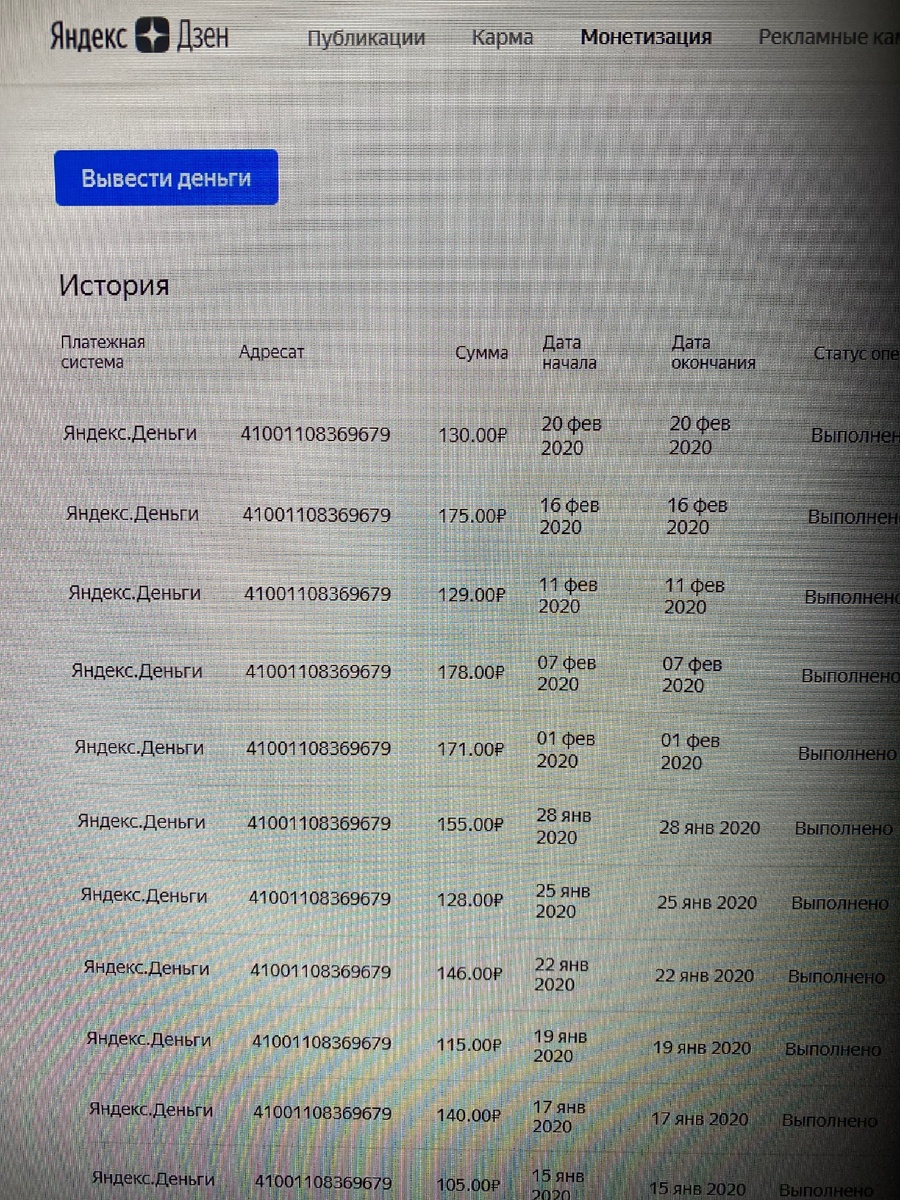Click Яндекс.Деньги in the 175.00₽ row
The width and height of the screenshot is (900, 1200).
132,514
